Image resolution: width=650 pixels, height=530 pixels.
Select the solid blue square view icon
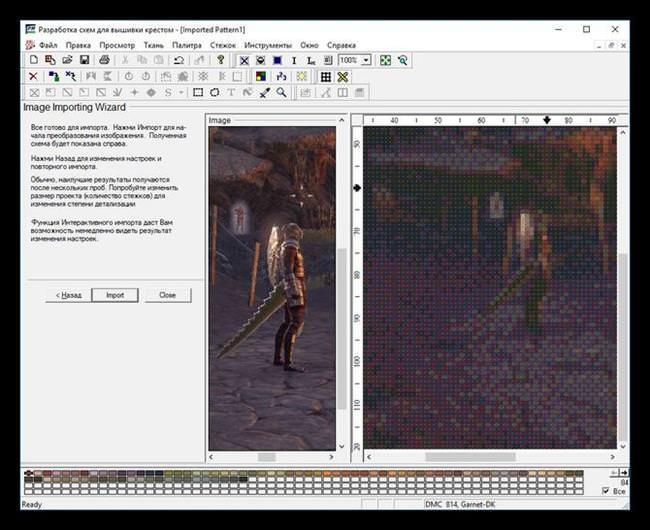point(277,61)
